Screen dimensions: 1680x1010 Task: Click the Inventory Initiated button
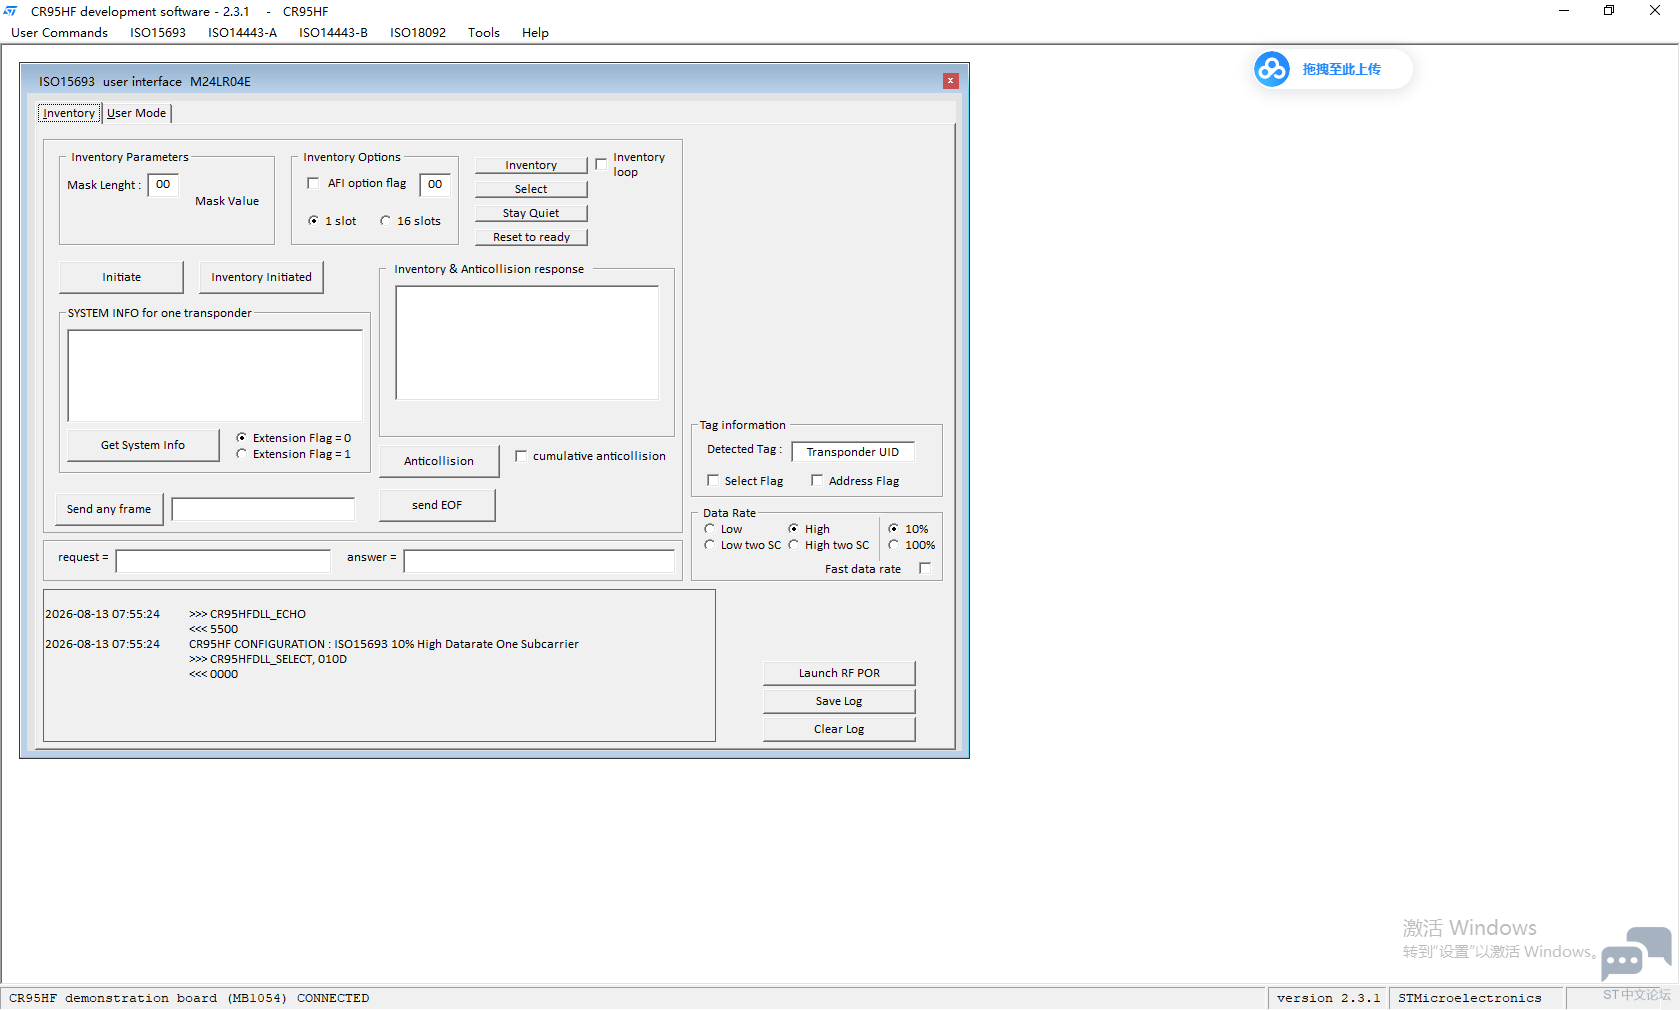point(261,277)
